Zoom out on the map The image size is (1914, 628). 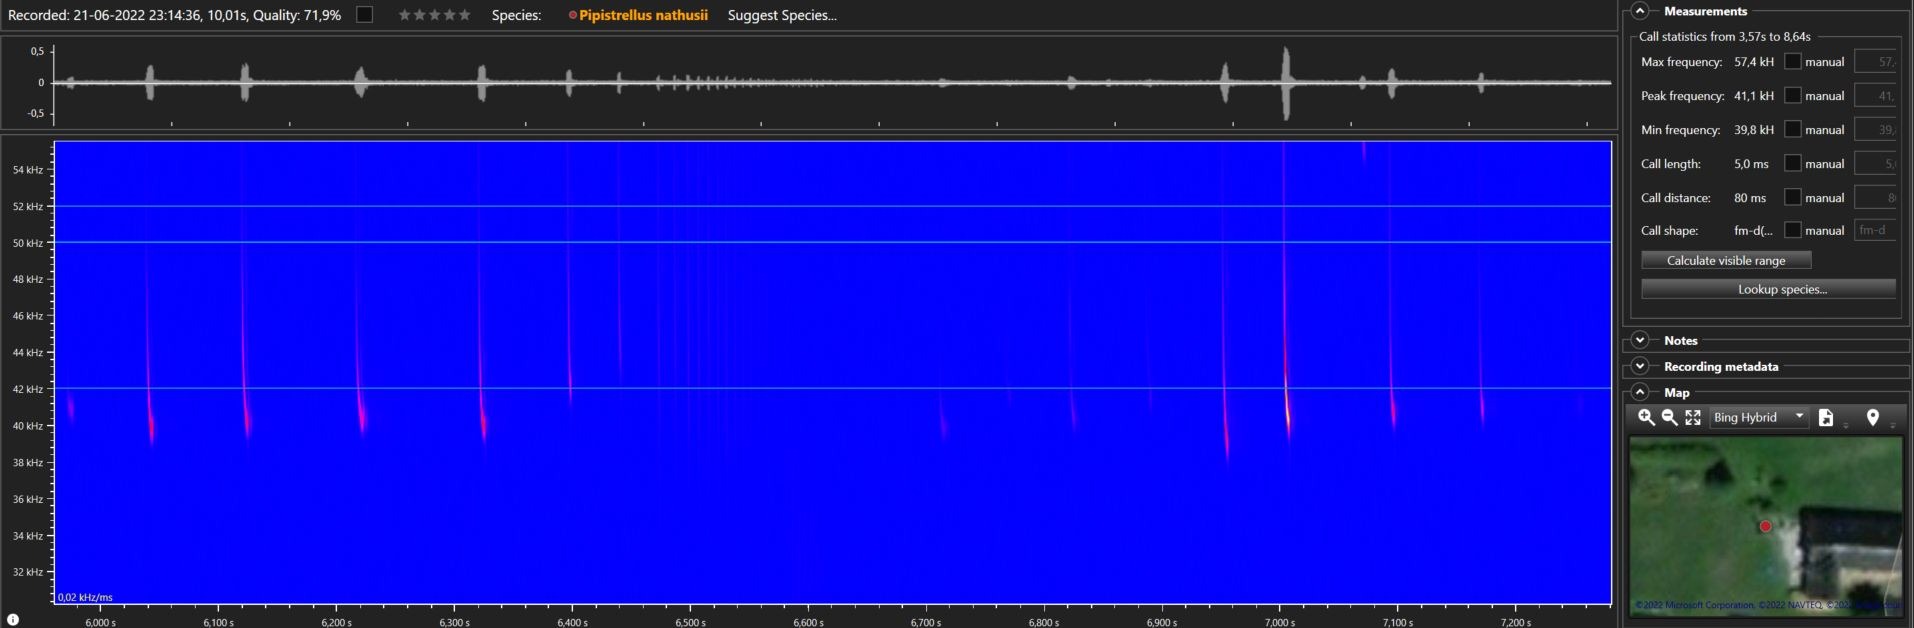point(1669,418)
